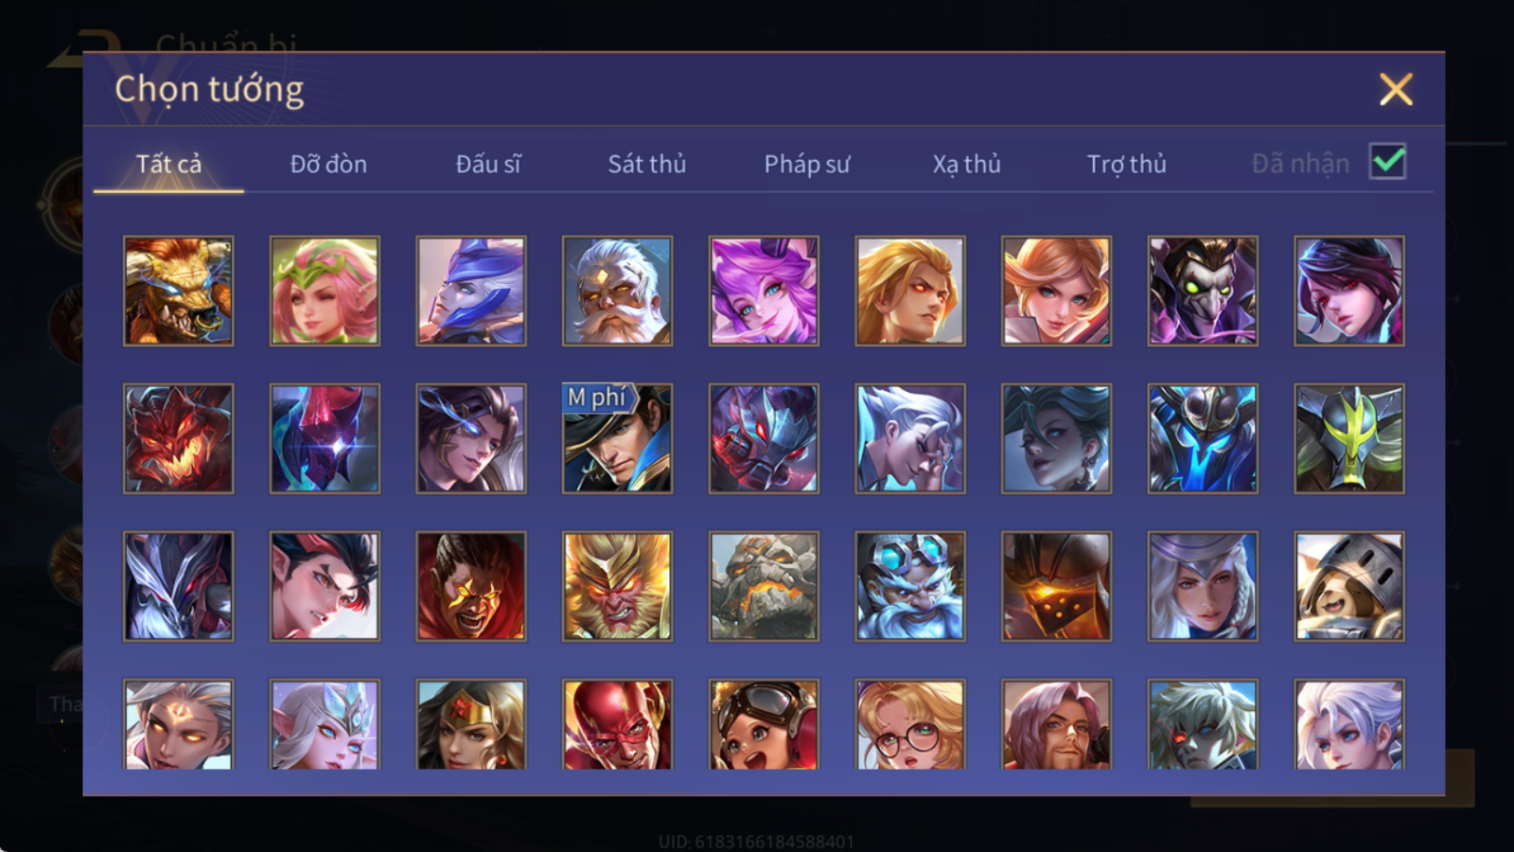1514x852 pixels.
Task: Select the rock golem hero portrait
Action: click(x=764, y=586)
